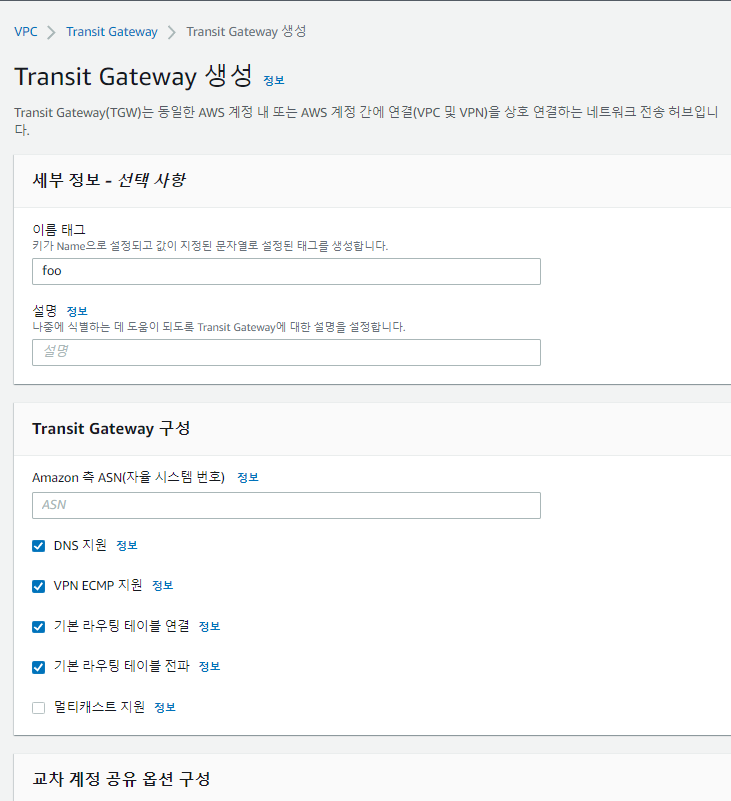Toggle the 기본 라우팅 테이블 연결 checkbox
This screenshot has height=801, width=731.
tap(39, 627)
